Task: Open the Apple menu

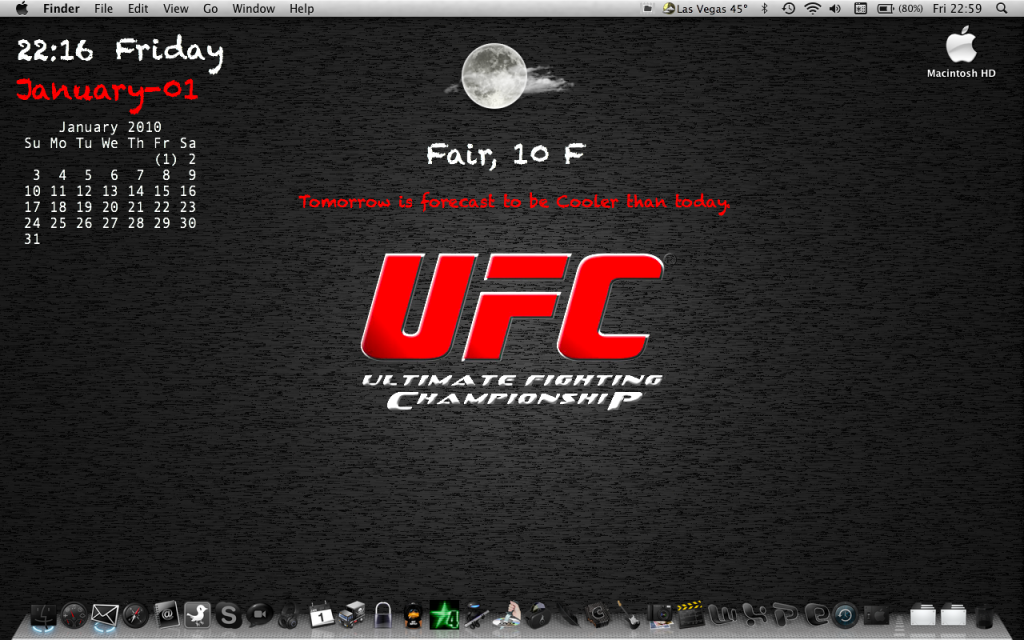Action: tap(22, 8)
